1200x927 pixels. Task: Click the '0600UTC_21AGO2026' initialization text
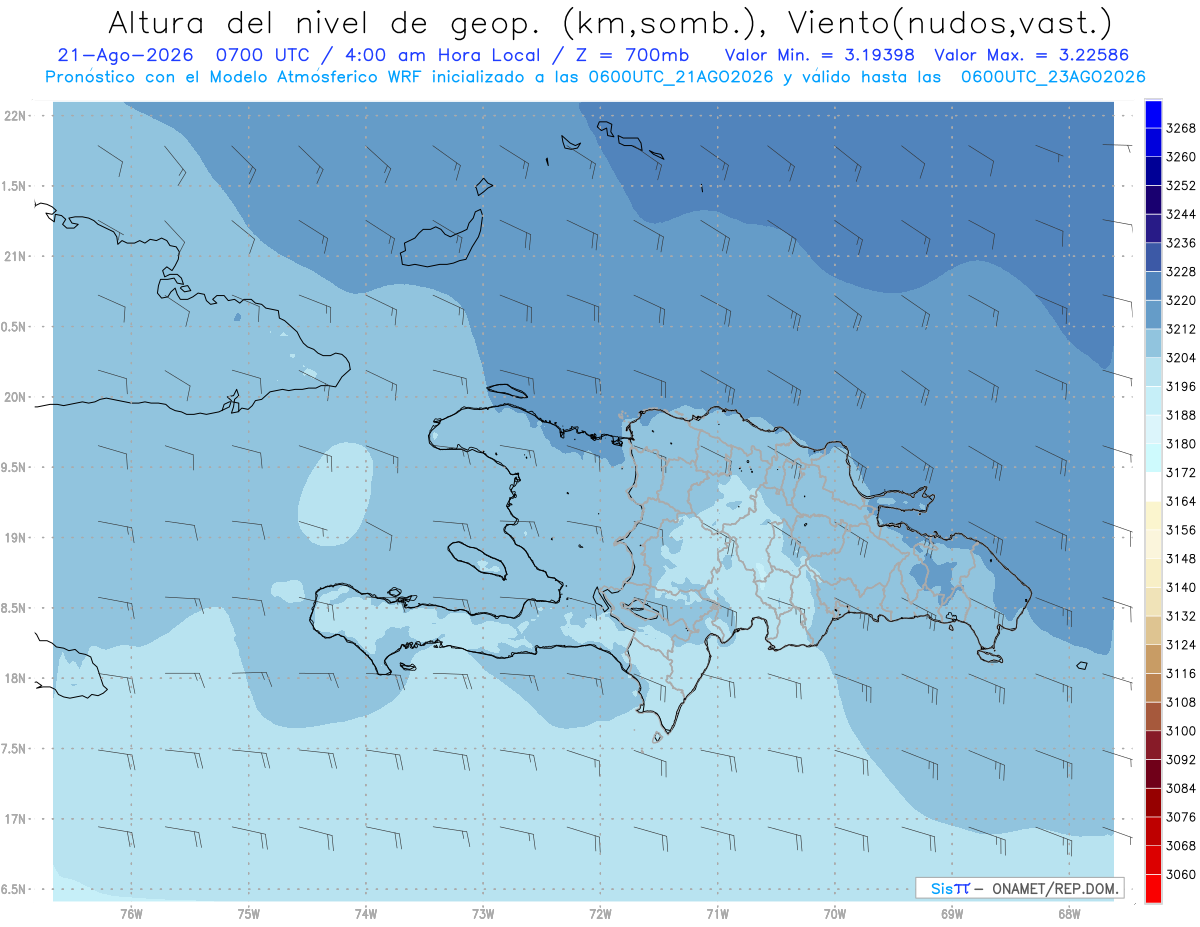click(680, 77)
